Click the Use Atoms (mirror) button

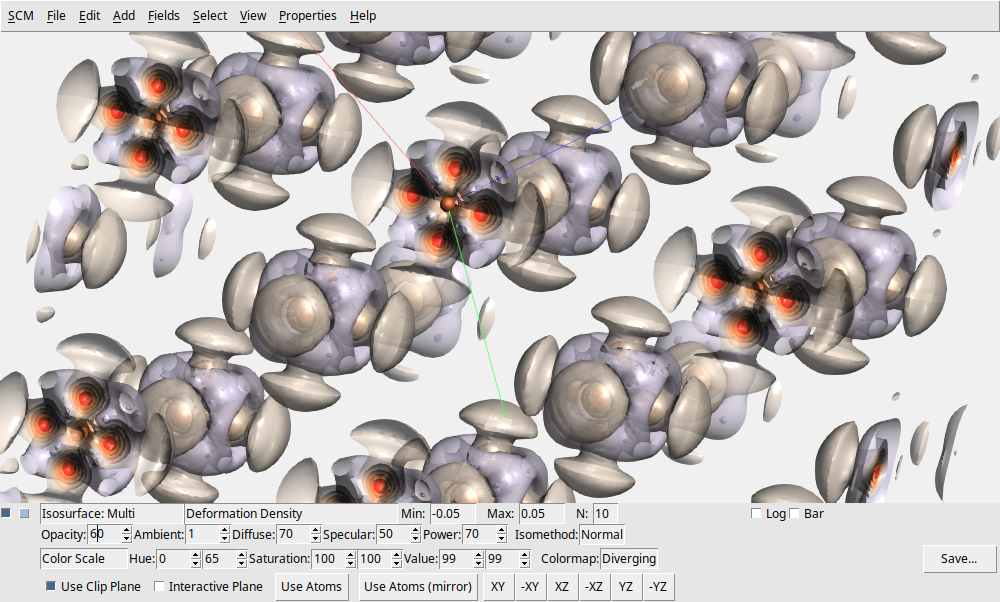click(417, 586)
